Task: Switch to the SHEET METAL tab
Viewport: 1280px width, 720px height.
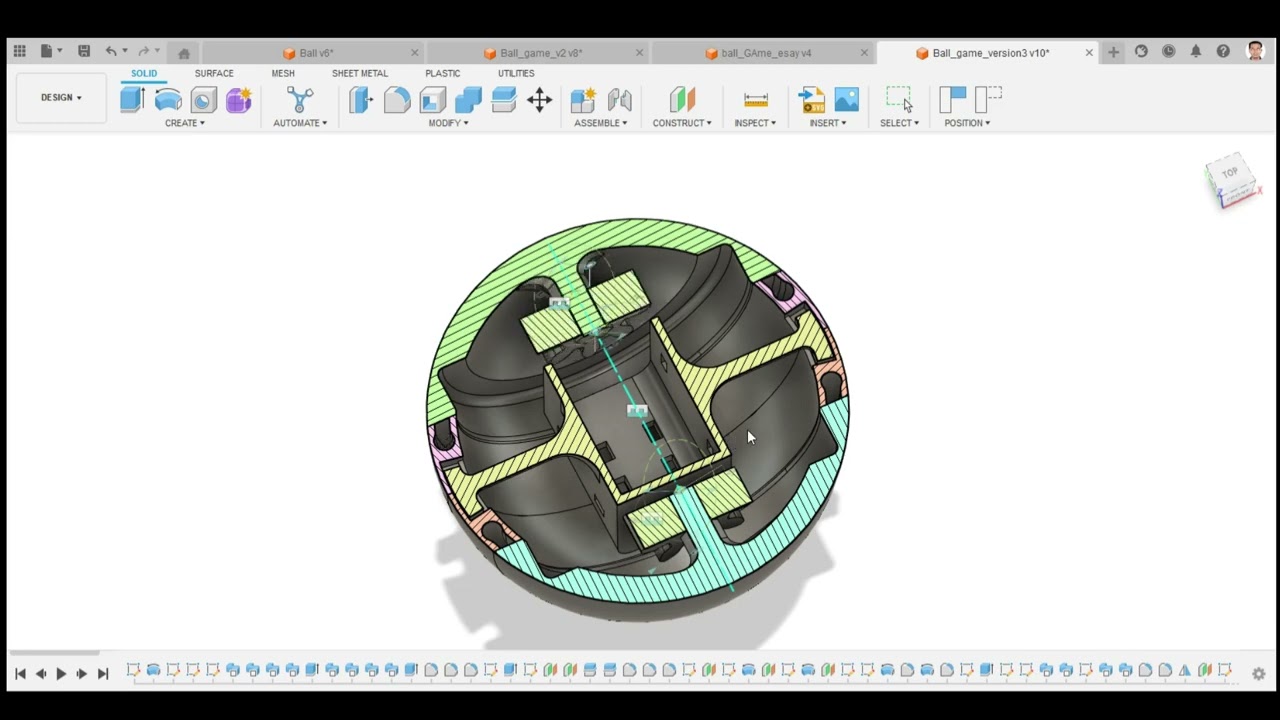Action: (x=360, y=73)
